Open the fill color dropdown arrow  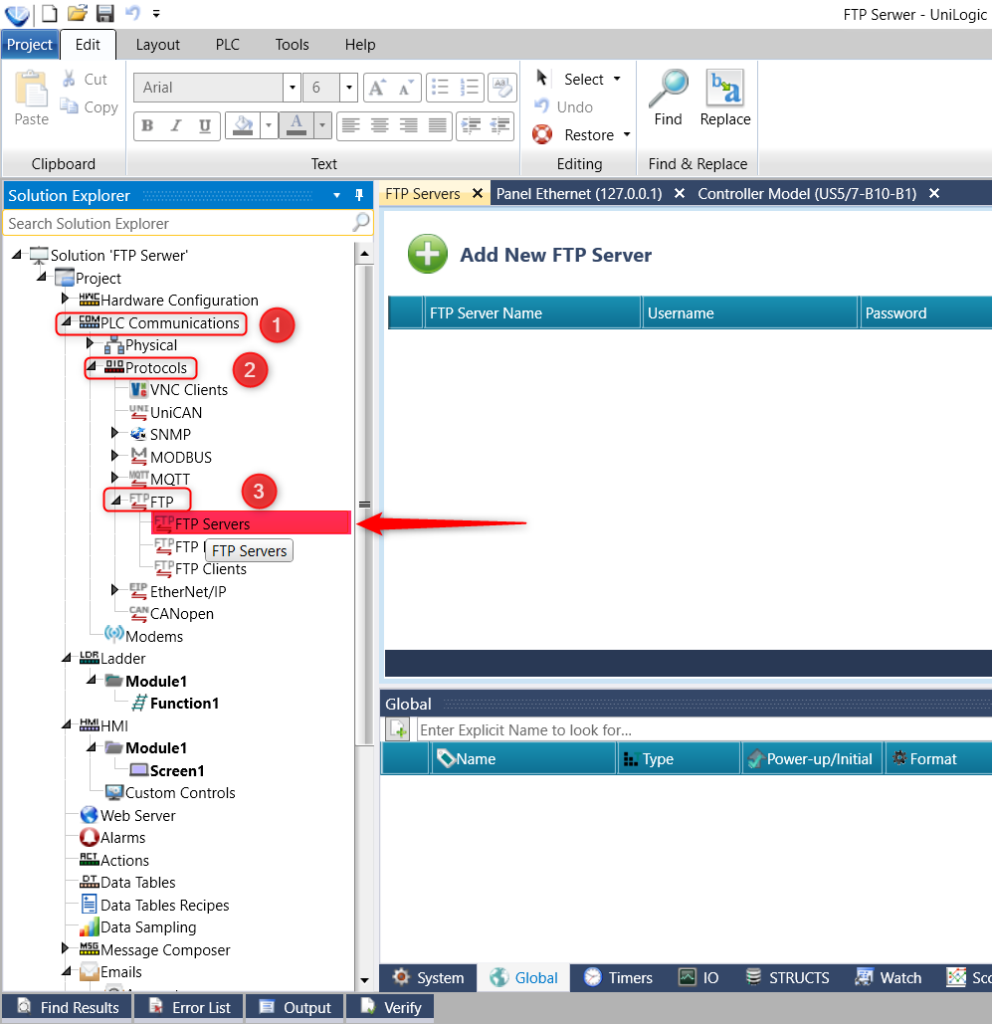coord(268,125)
